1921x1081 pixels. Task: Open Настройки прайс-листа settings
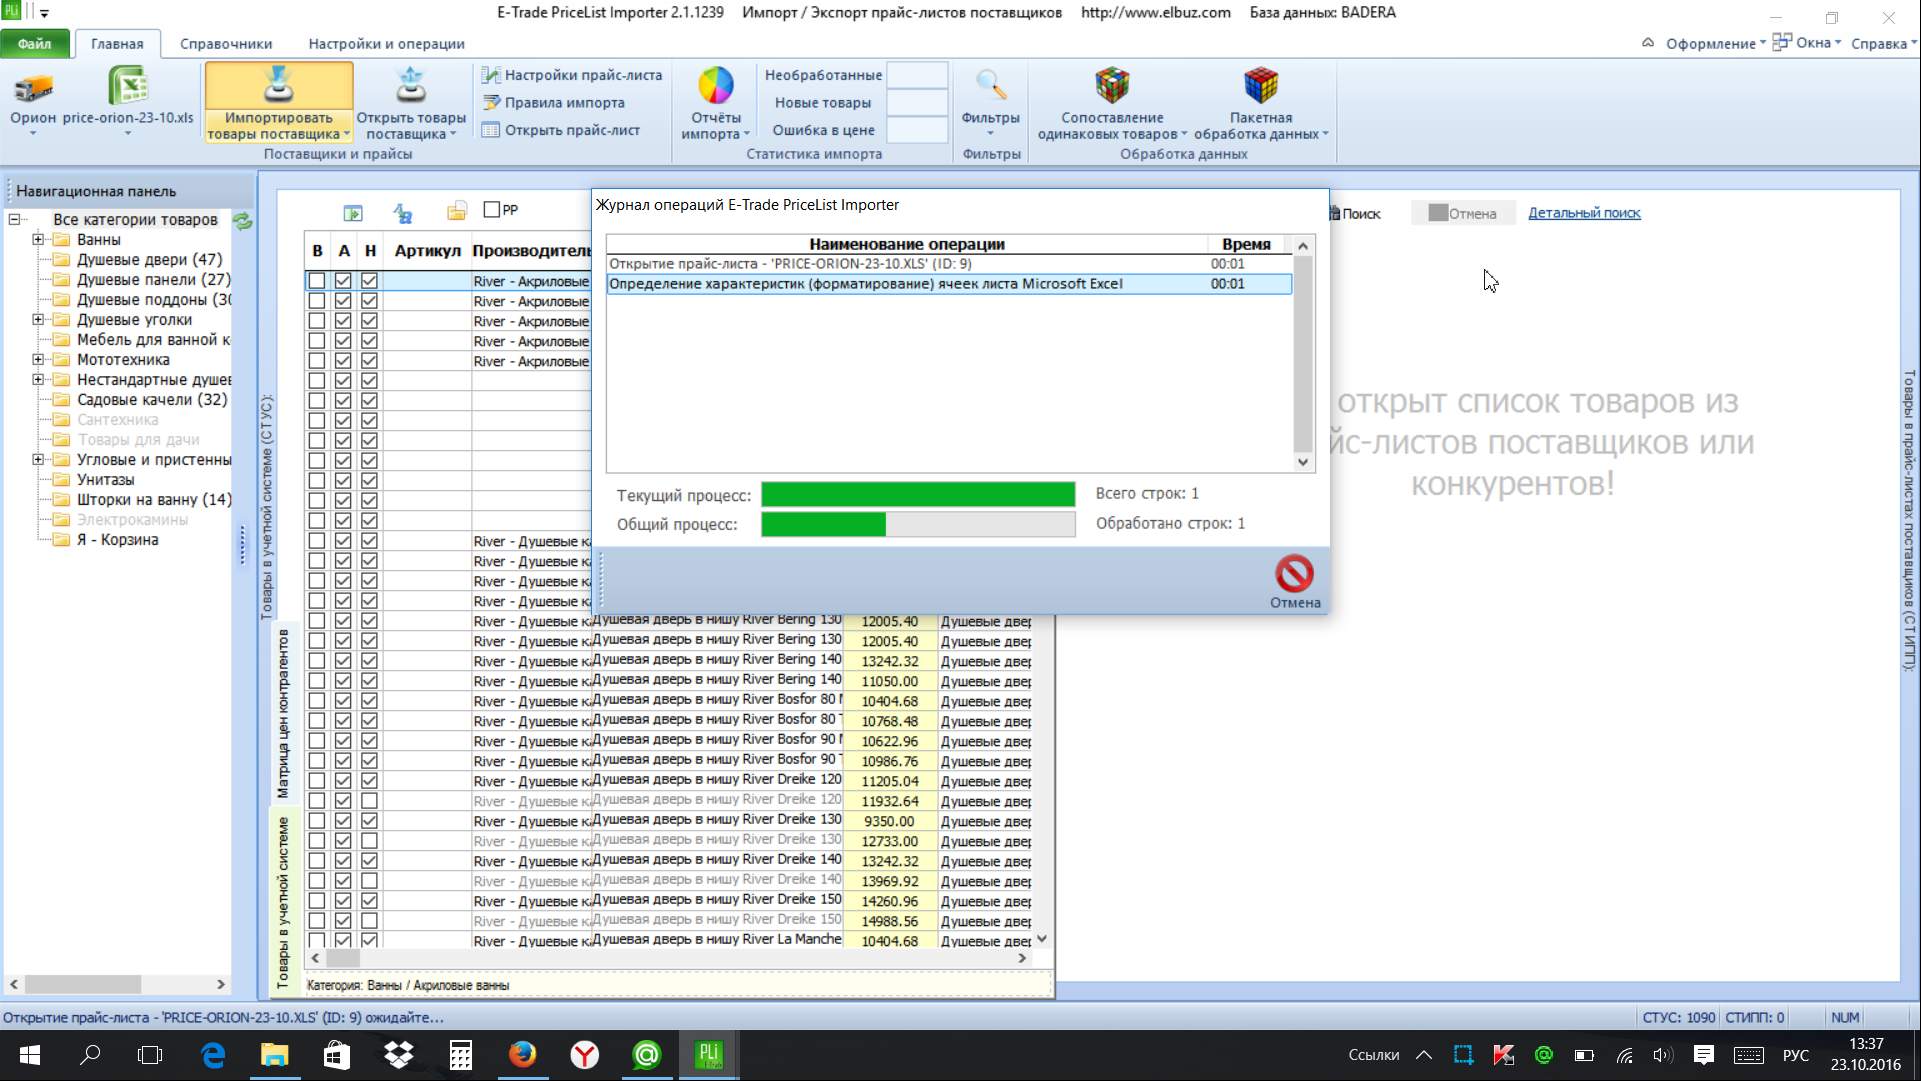tap(572, 75)
